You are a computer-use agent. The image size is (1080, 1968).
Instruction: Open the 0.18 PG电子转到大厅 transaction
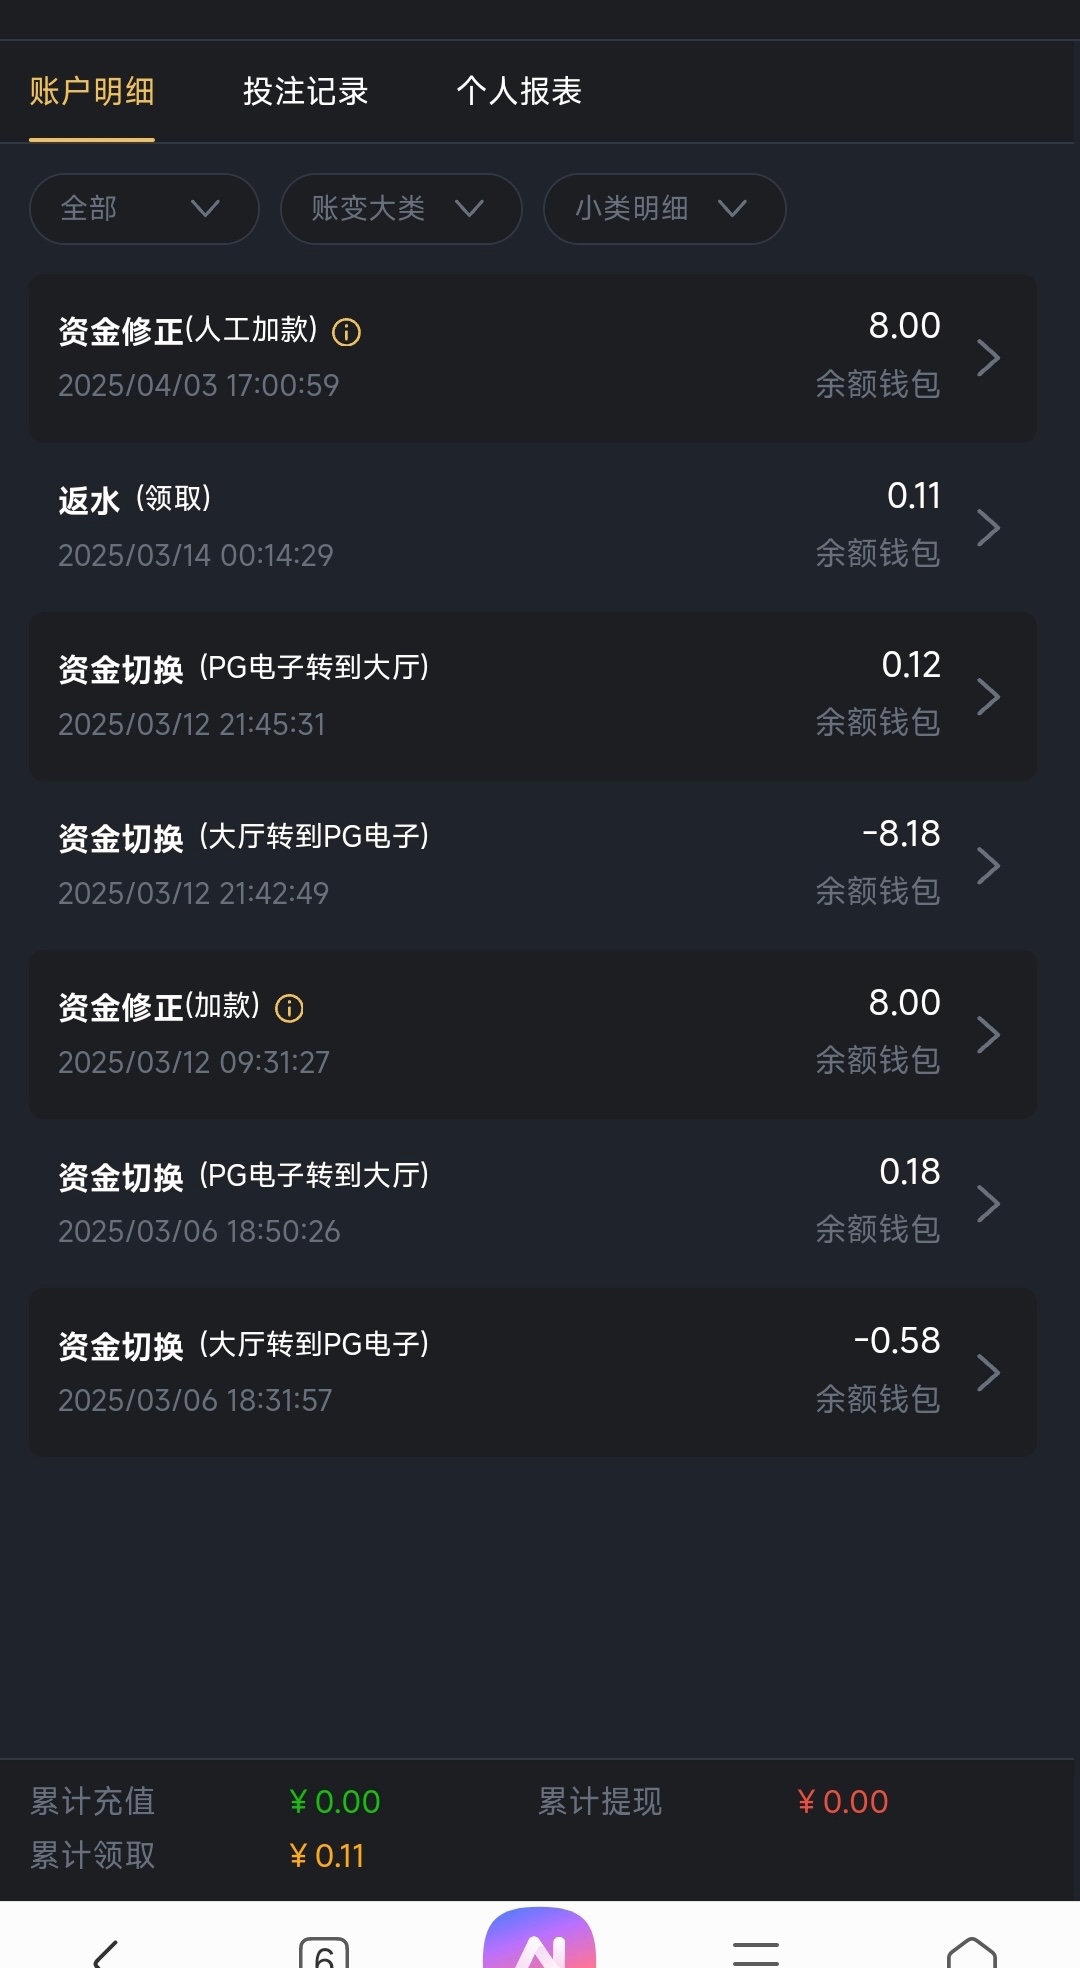532,1203
